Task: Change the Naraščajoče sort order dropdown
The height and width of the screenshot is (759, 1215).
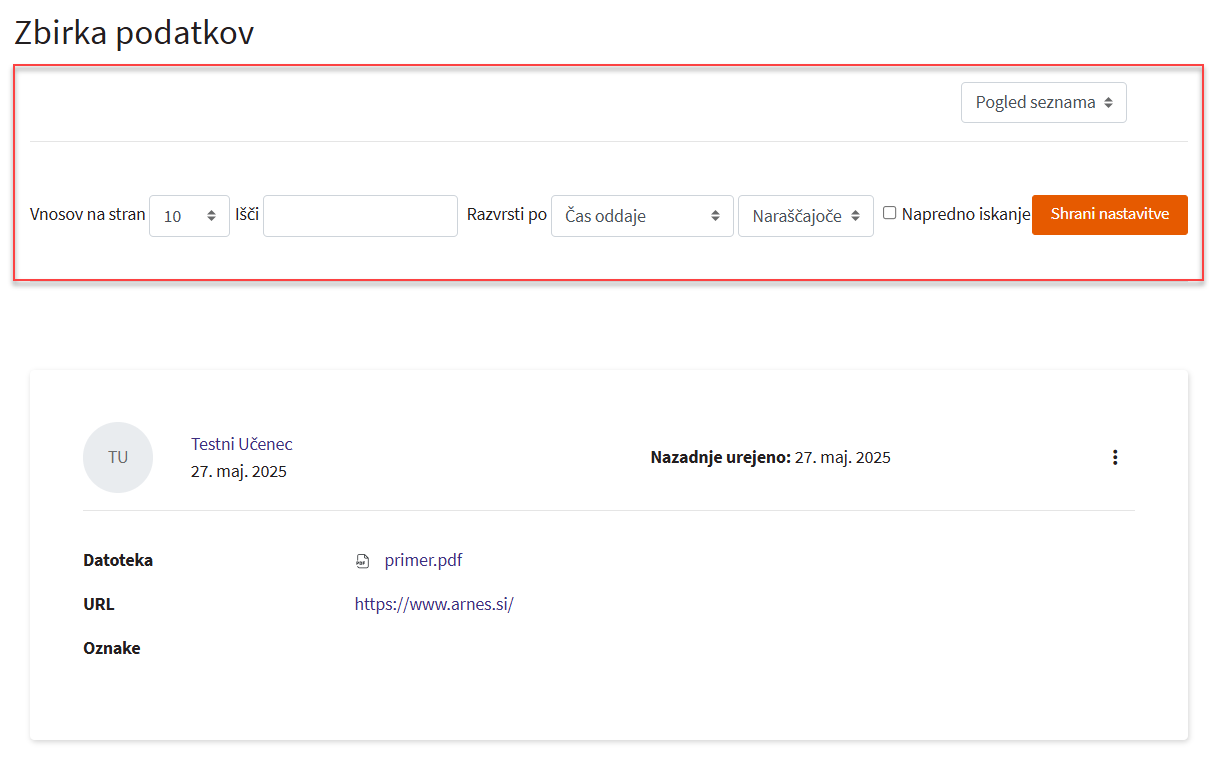Action: point(805,216)
